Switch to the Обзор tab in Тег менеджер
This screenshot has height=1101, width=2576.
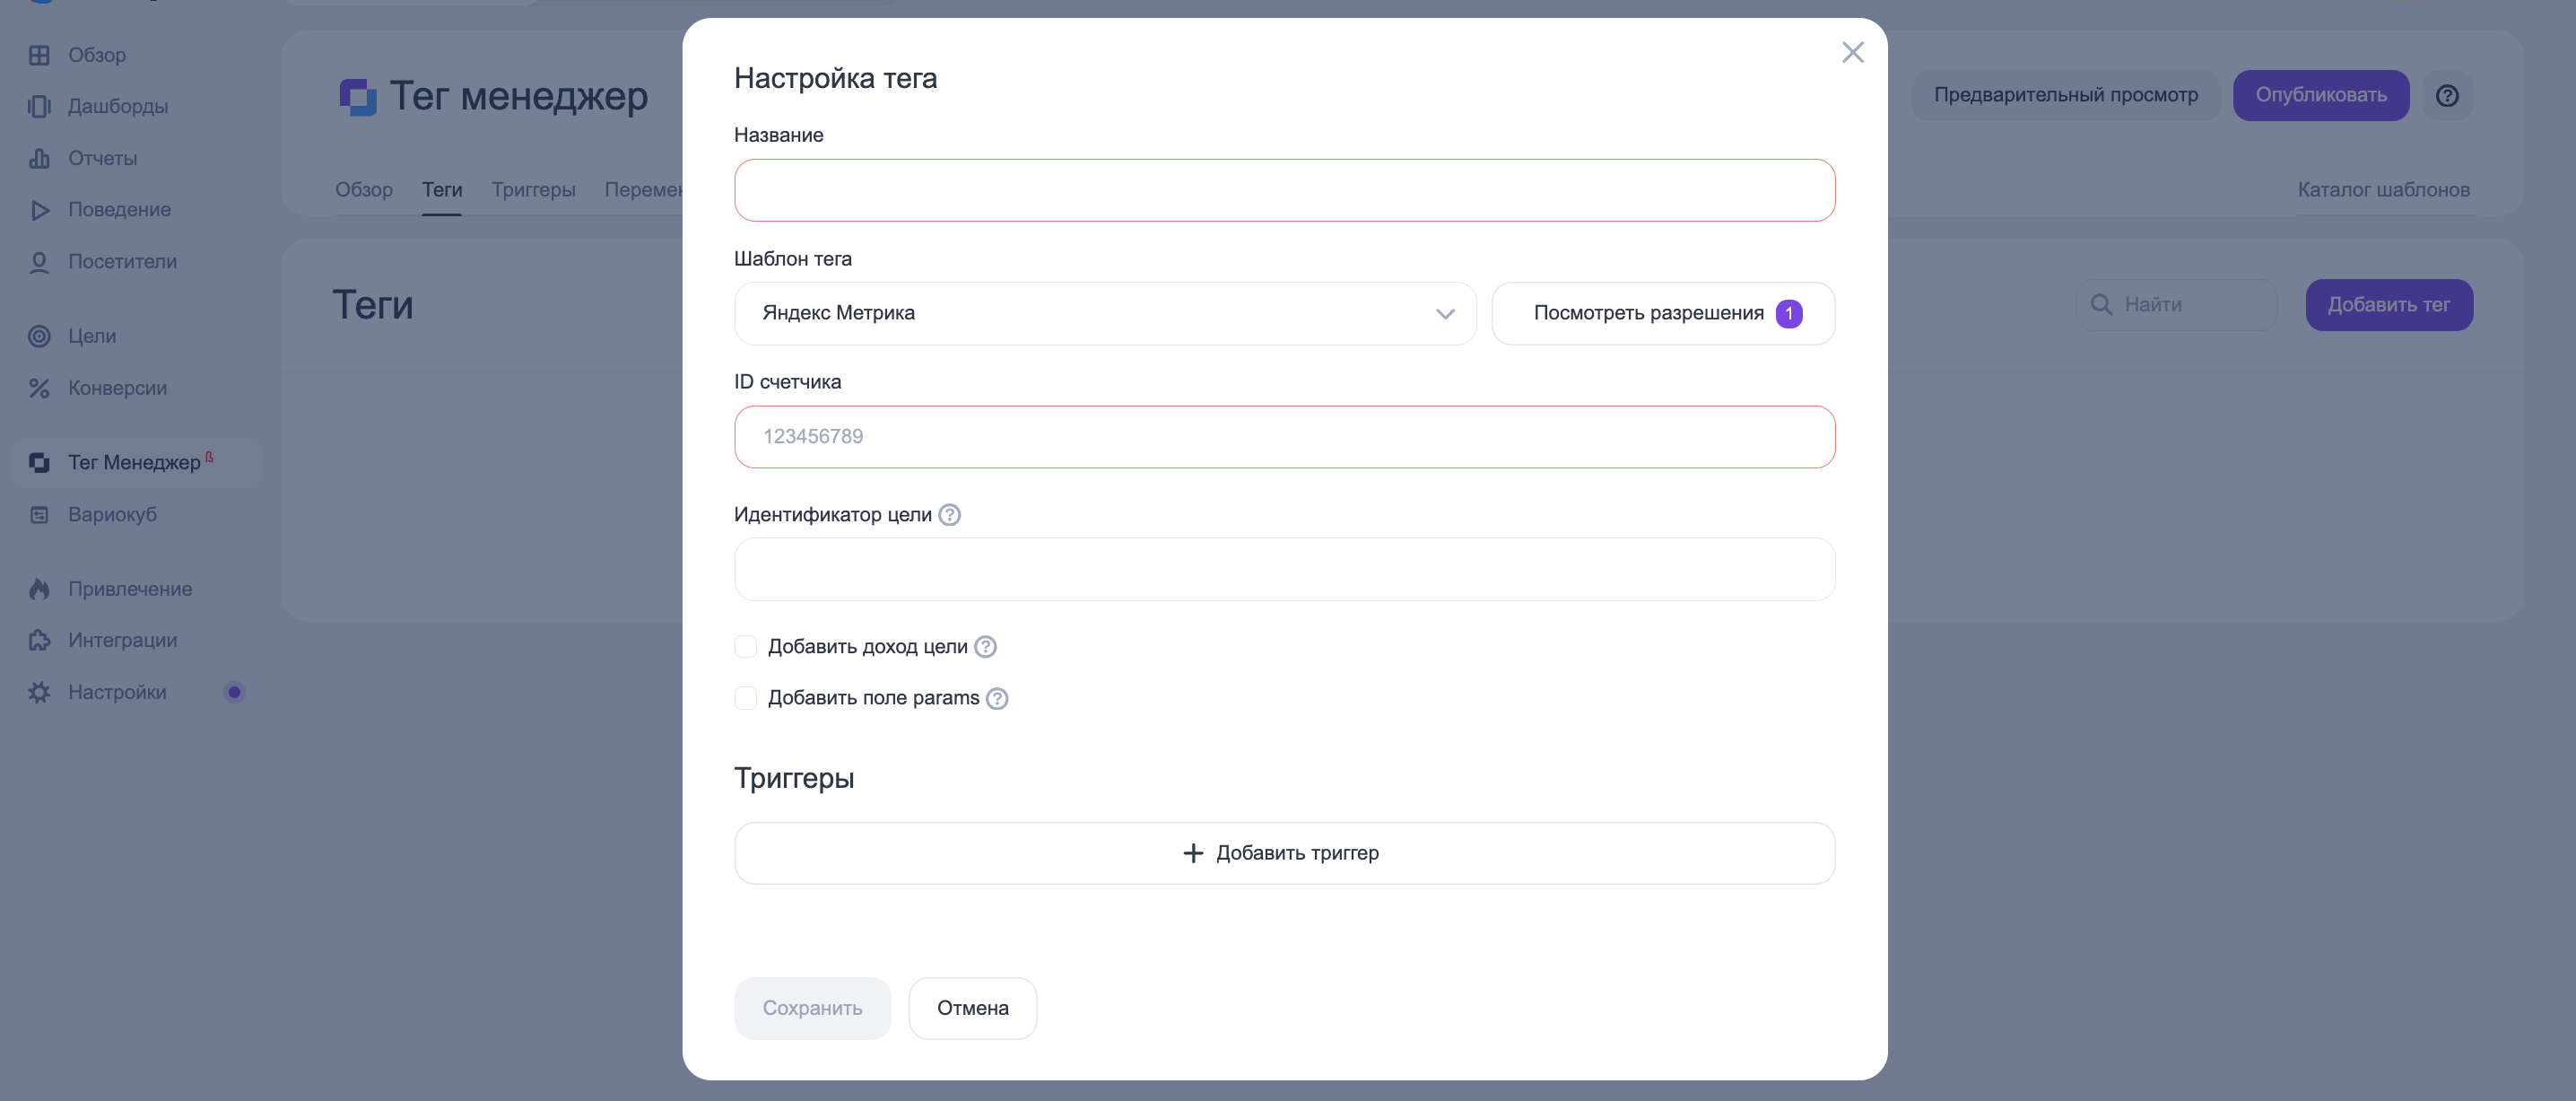(x=363, y=190)
